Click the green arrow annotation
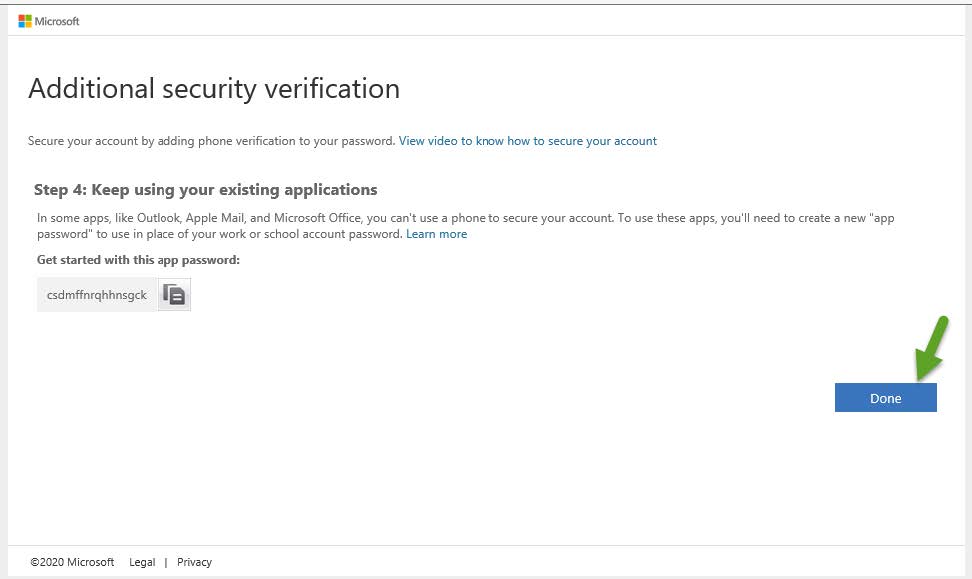The width and height of the screenshot is (972, 579). (931, 348)
